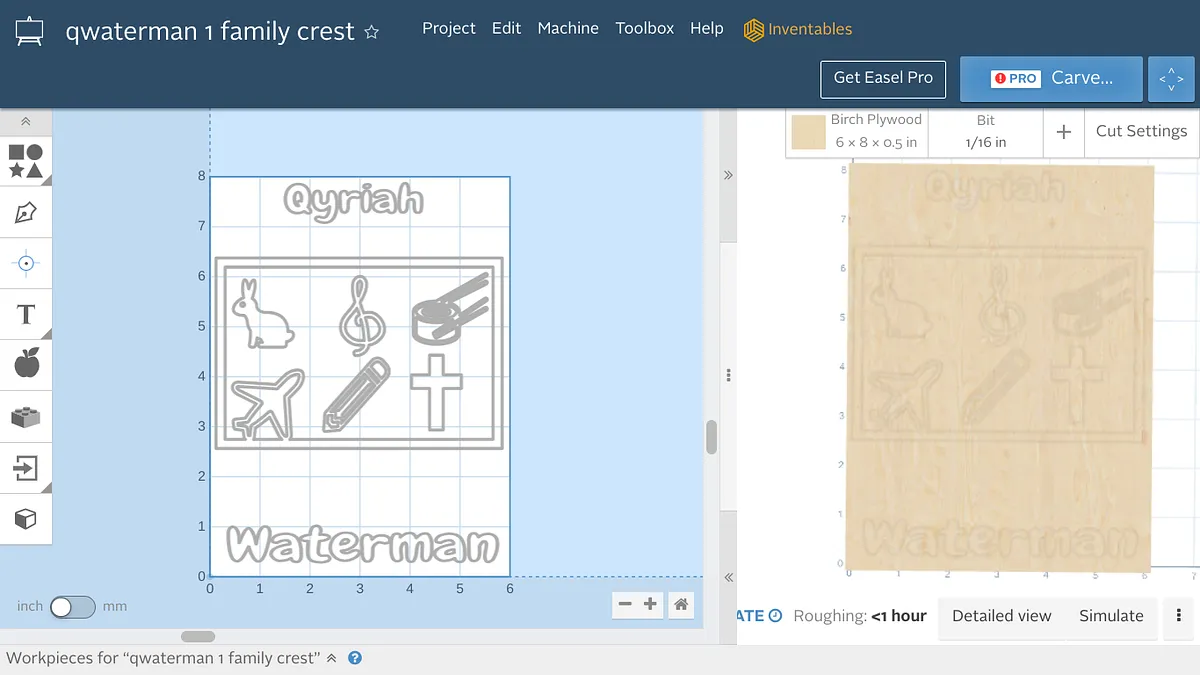Open the Machine menu

(568, 28)
